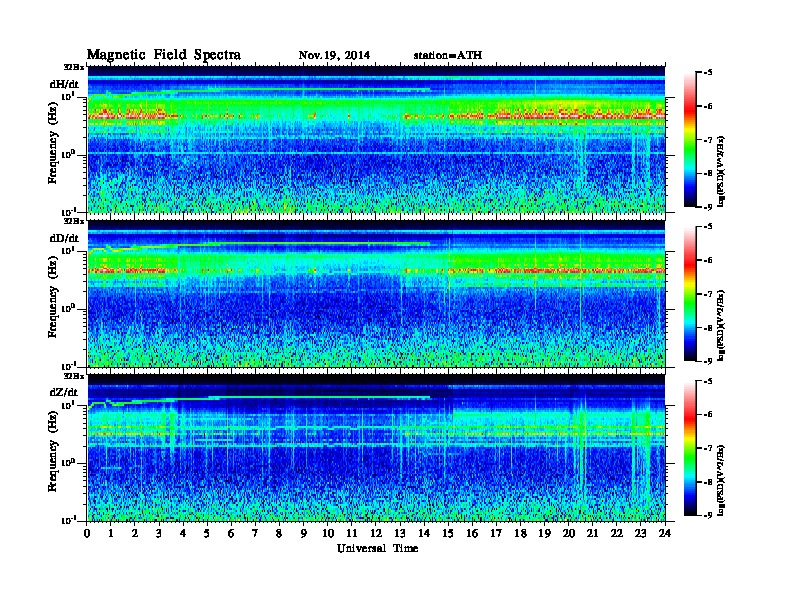Click the hour "24" tick label on the time axis

coord(665,533)
